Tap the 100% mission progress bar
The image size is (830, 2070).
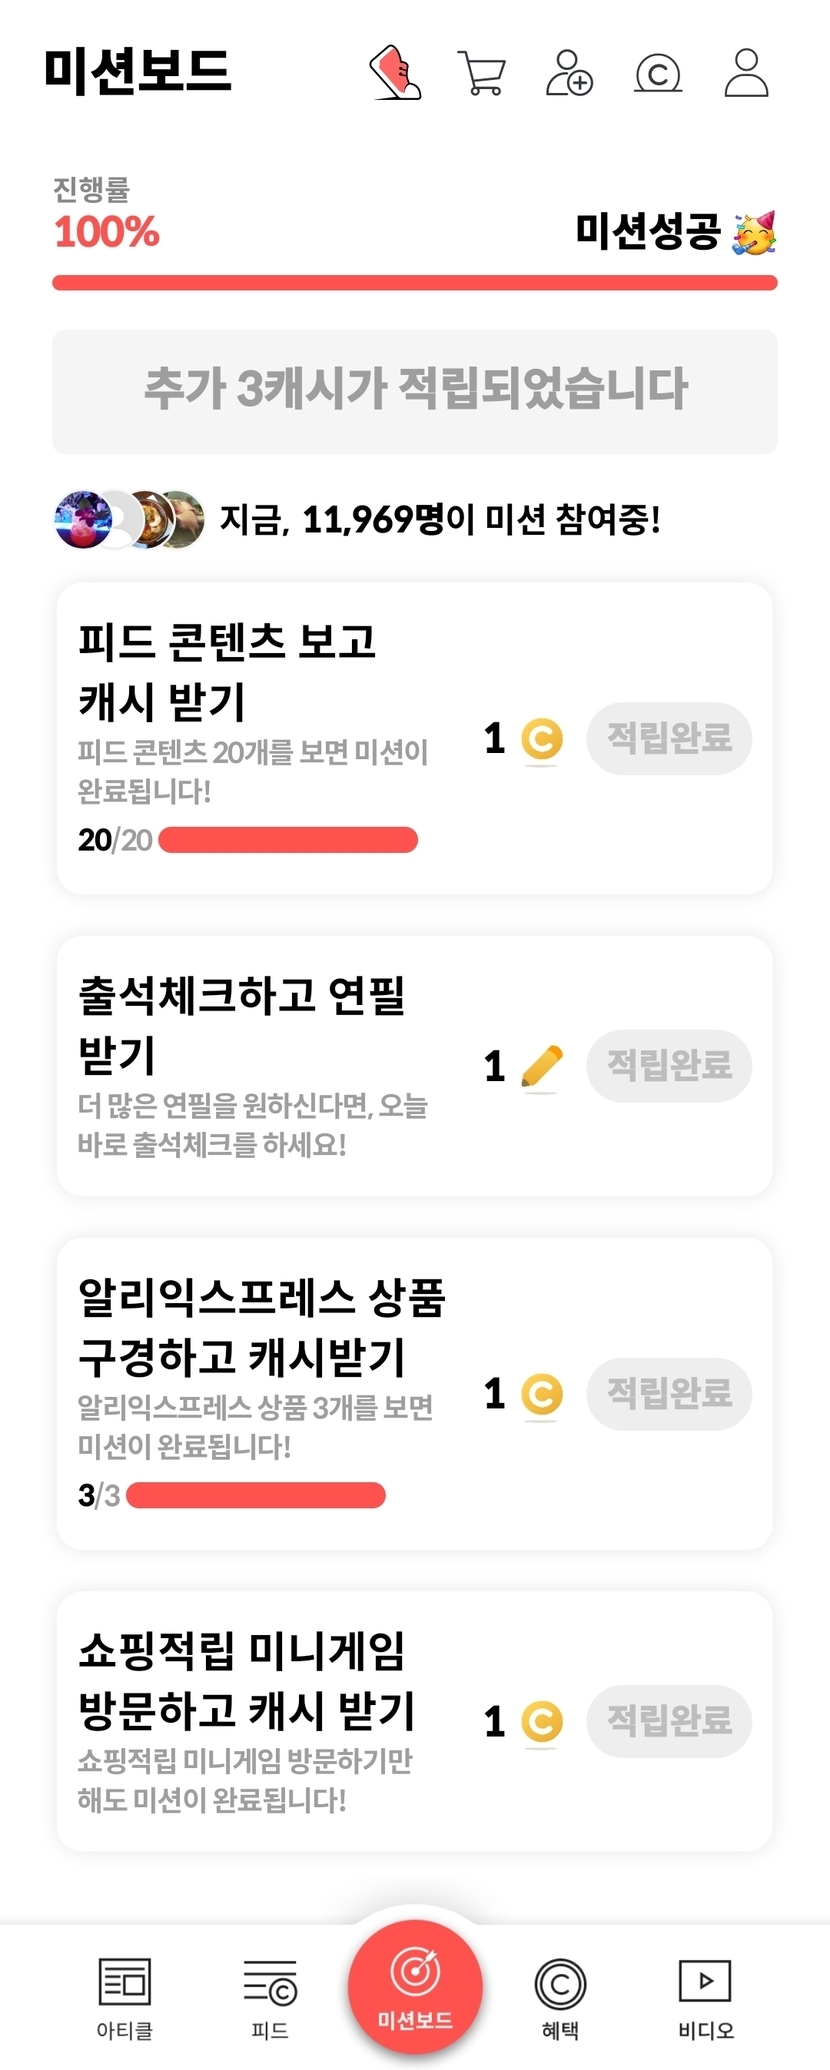[x=415, y=283]
